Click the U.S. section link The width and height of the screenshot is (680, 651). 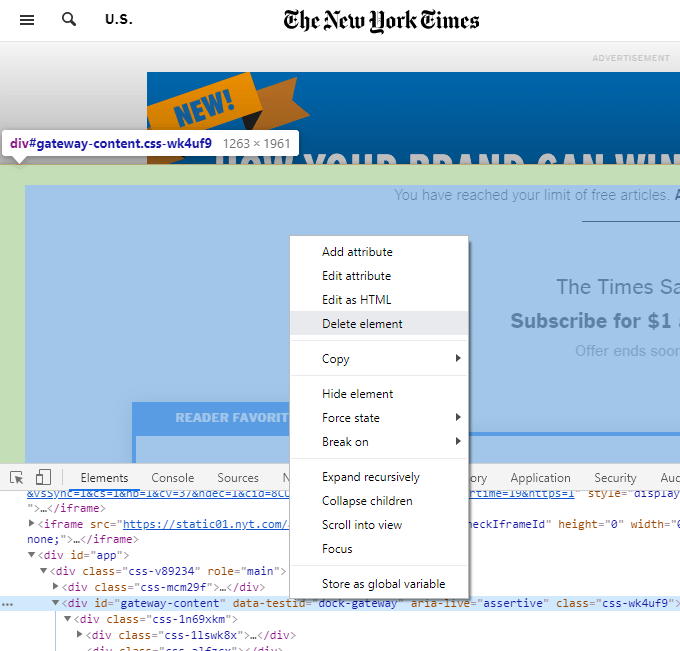click(118, 20)
